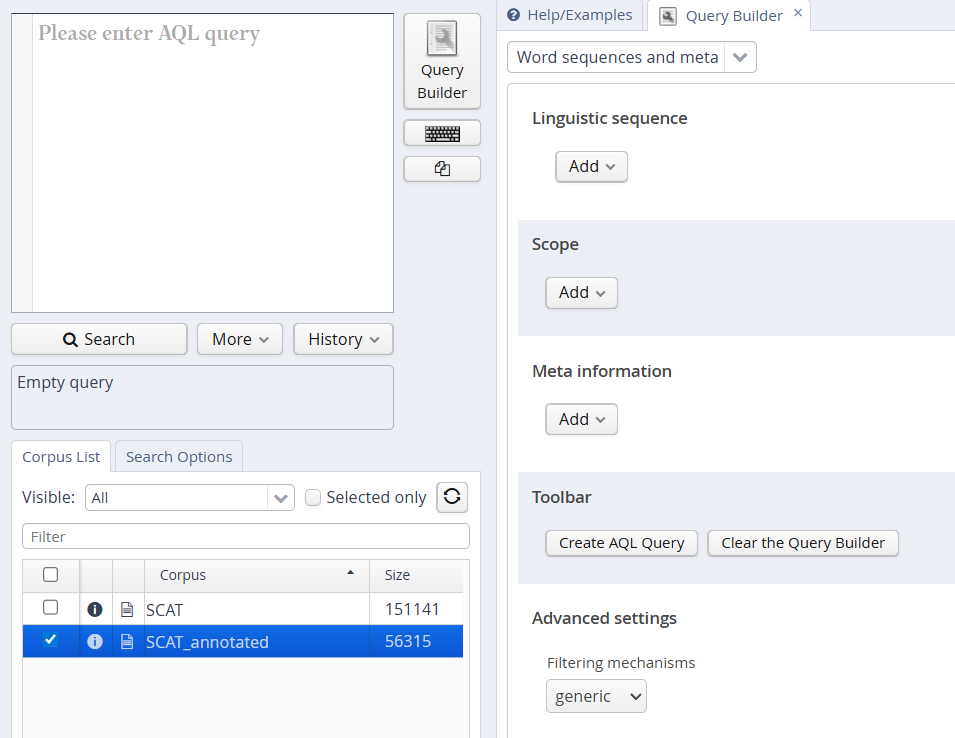Open document browser for SCAT_annotated corpus
This screenshot has height=738, width=955.
click(x=127, y=642)
